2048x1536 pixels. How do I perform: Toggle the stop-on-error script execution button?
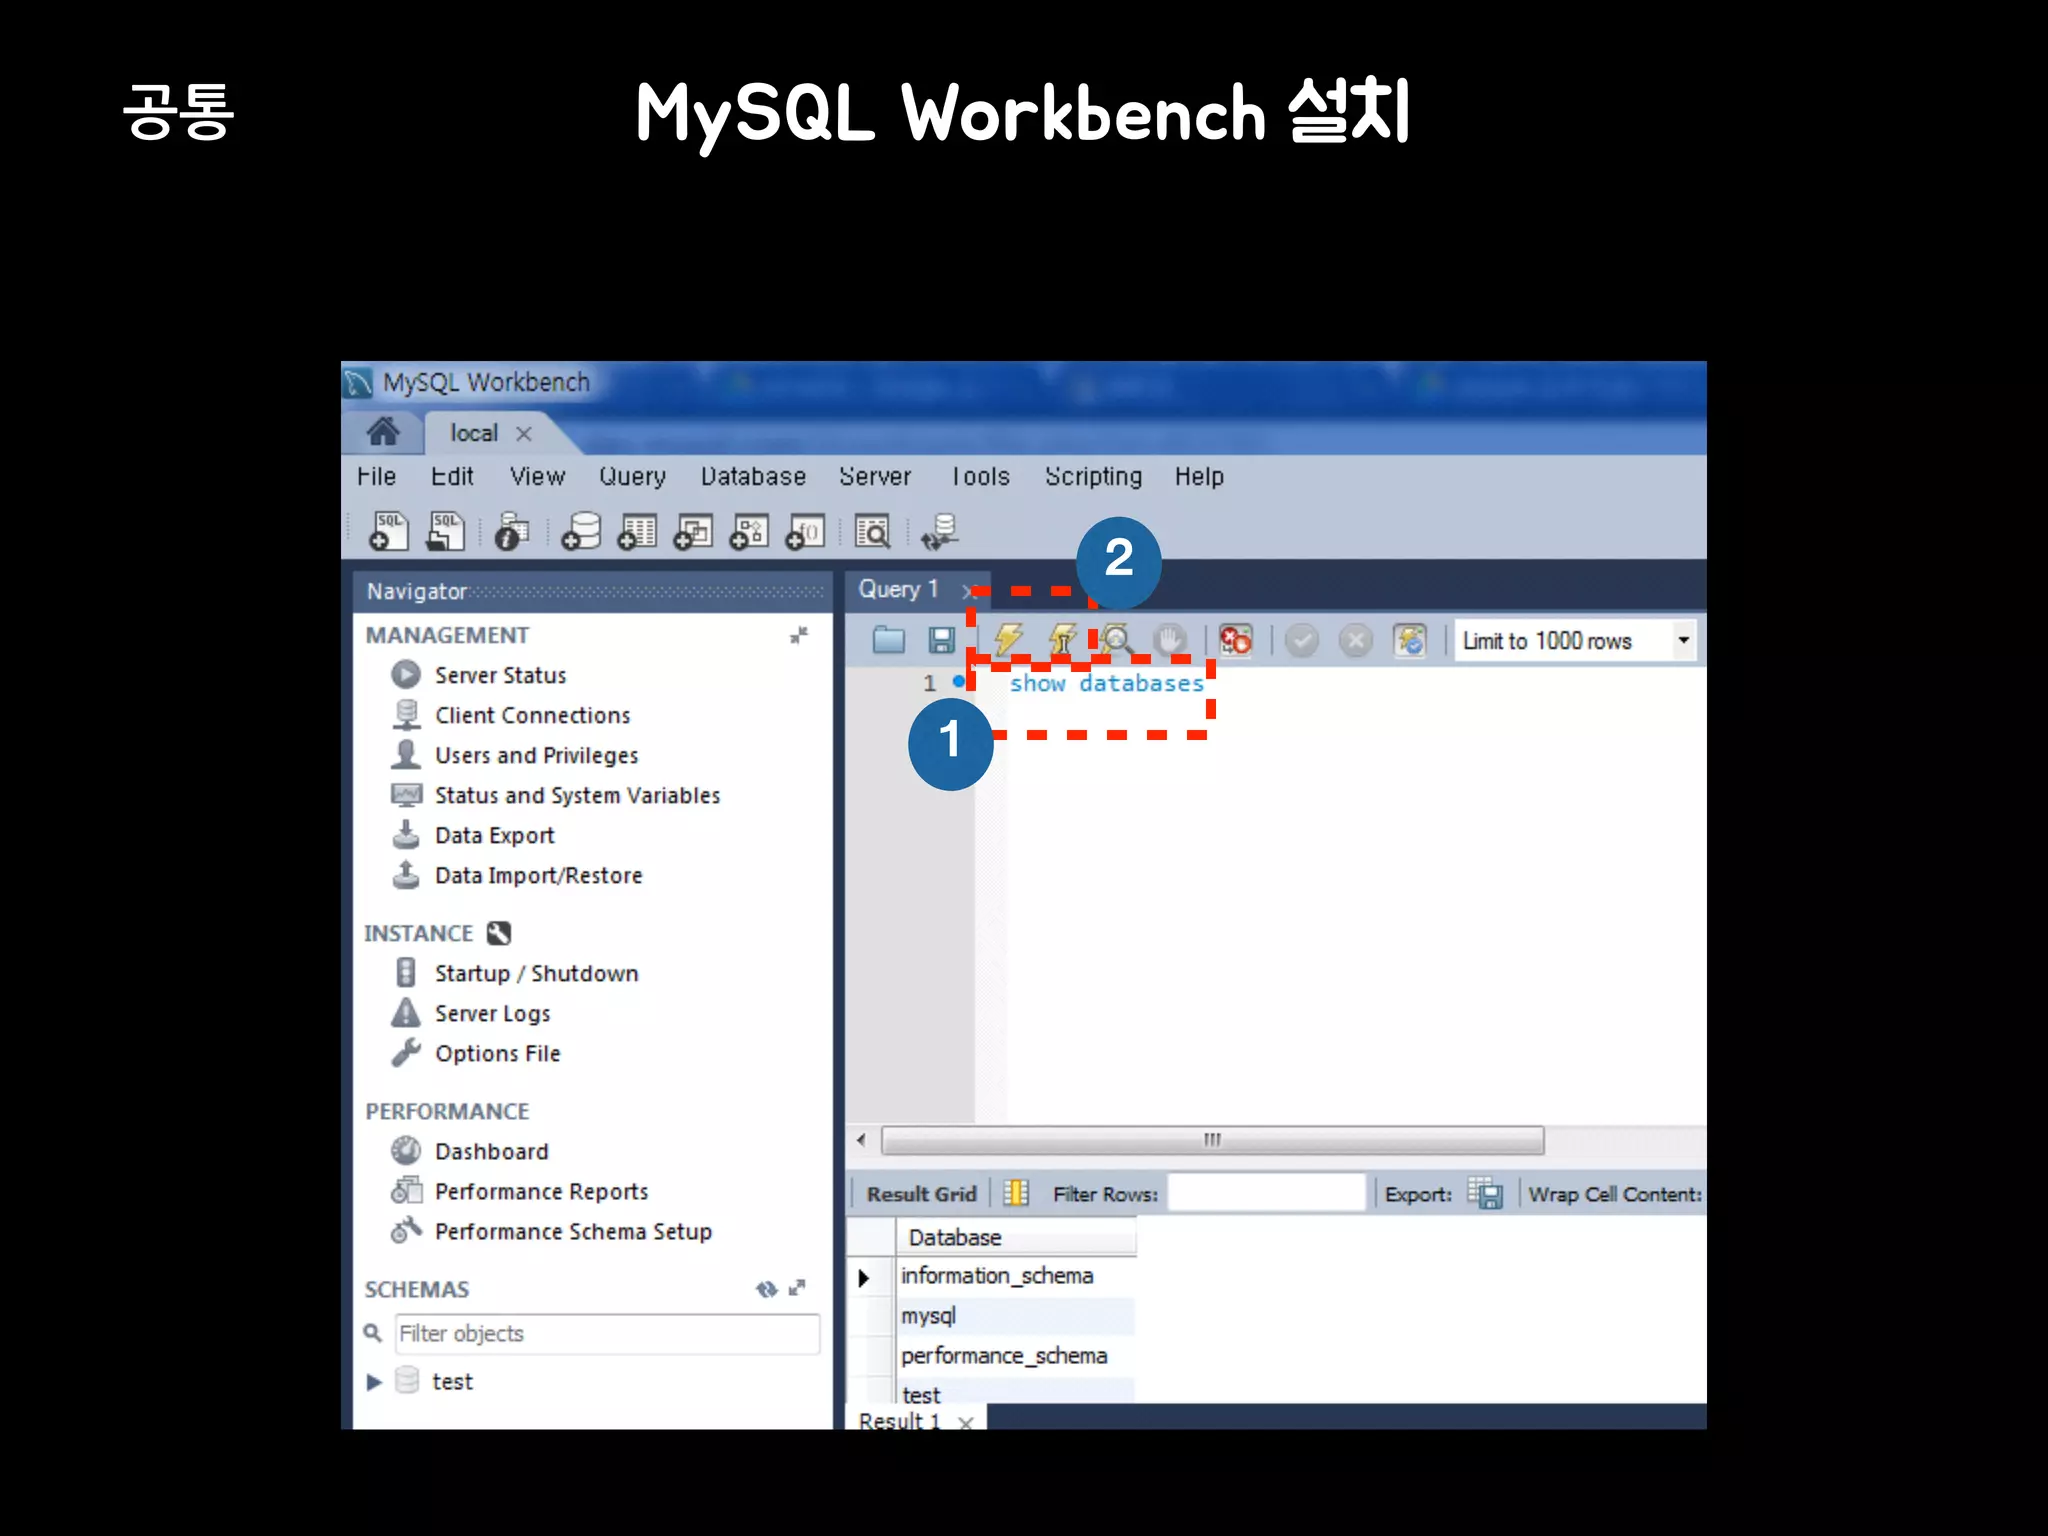(x=1235, y=639)
